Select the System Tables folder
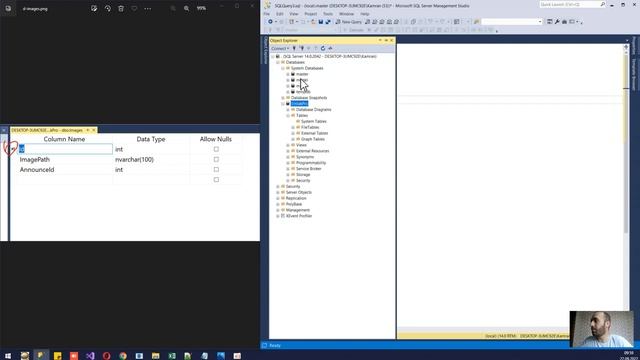This screenshot has height=360, width=640. click(x=313, y=122)
